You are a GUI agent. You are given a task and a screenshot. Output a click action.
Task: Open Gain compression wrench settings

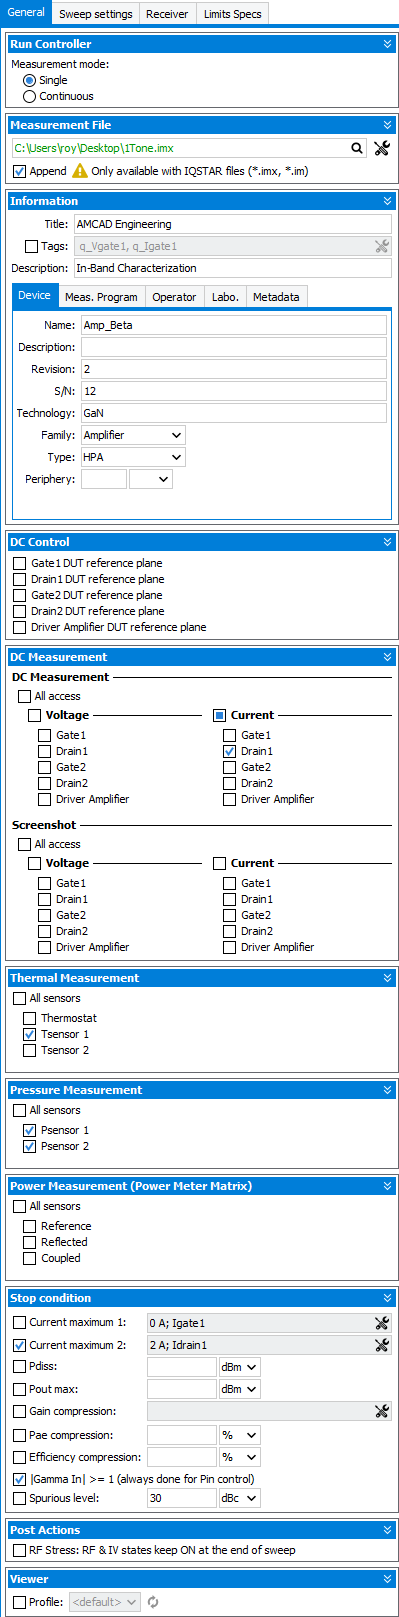pos(381,1411)
